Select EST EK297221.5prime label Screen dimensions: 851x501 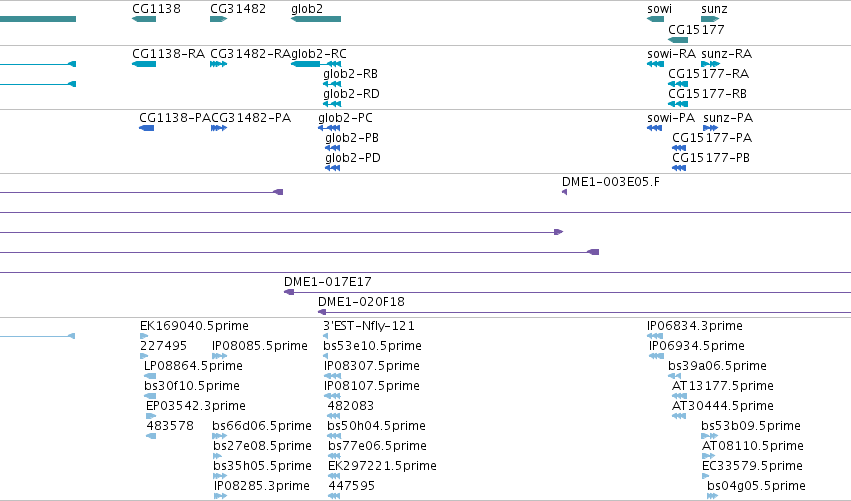click(x=383, y=467)
